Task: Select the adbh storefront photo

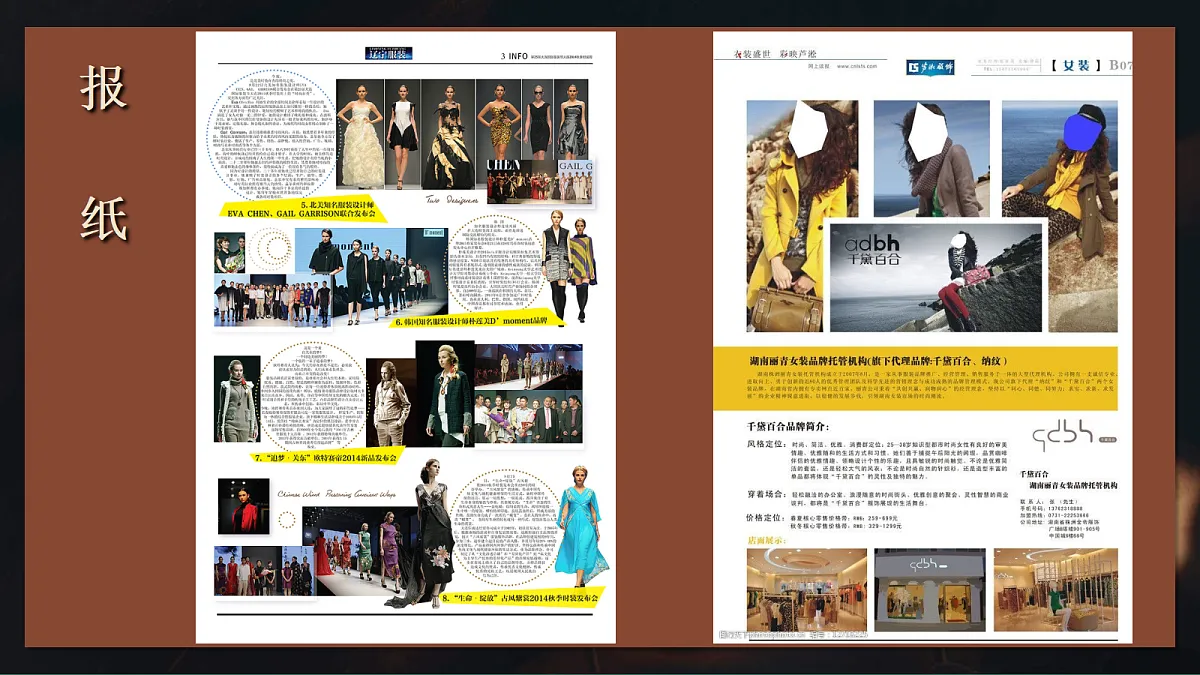Action: [x=931, y=590]
